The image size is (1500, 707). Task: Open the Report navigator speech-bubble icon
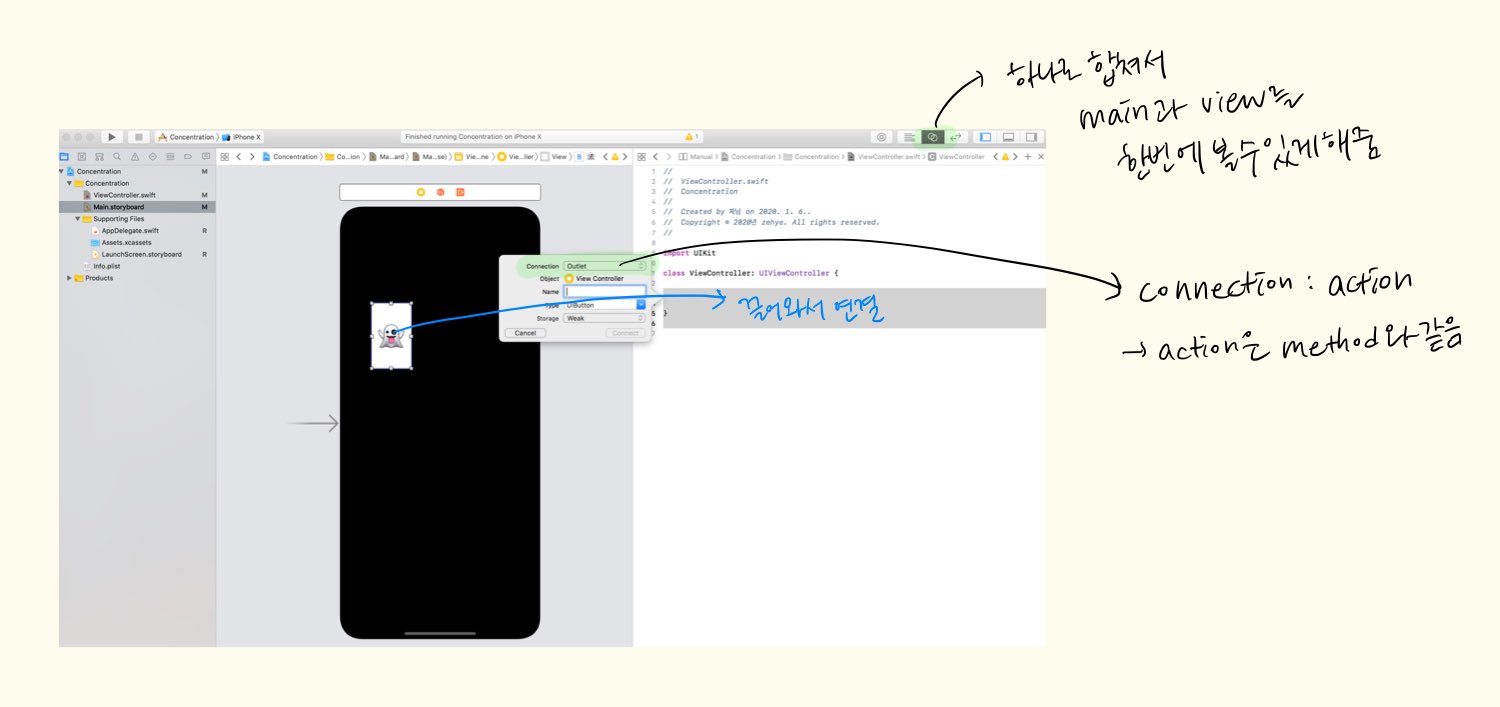(x=206, y=157)
